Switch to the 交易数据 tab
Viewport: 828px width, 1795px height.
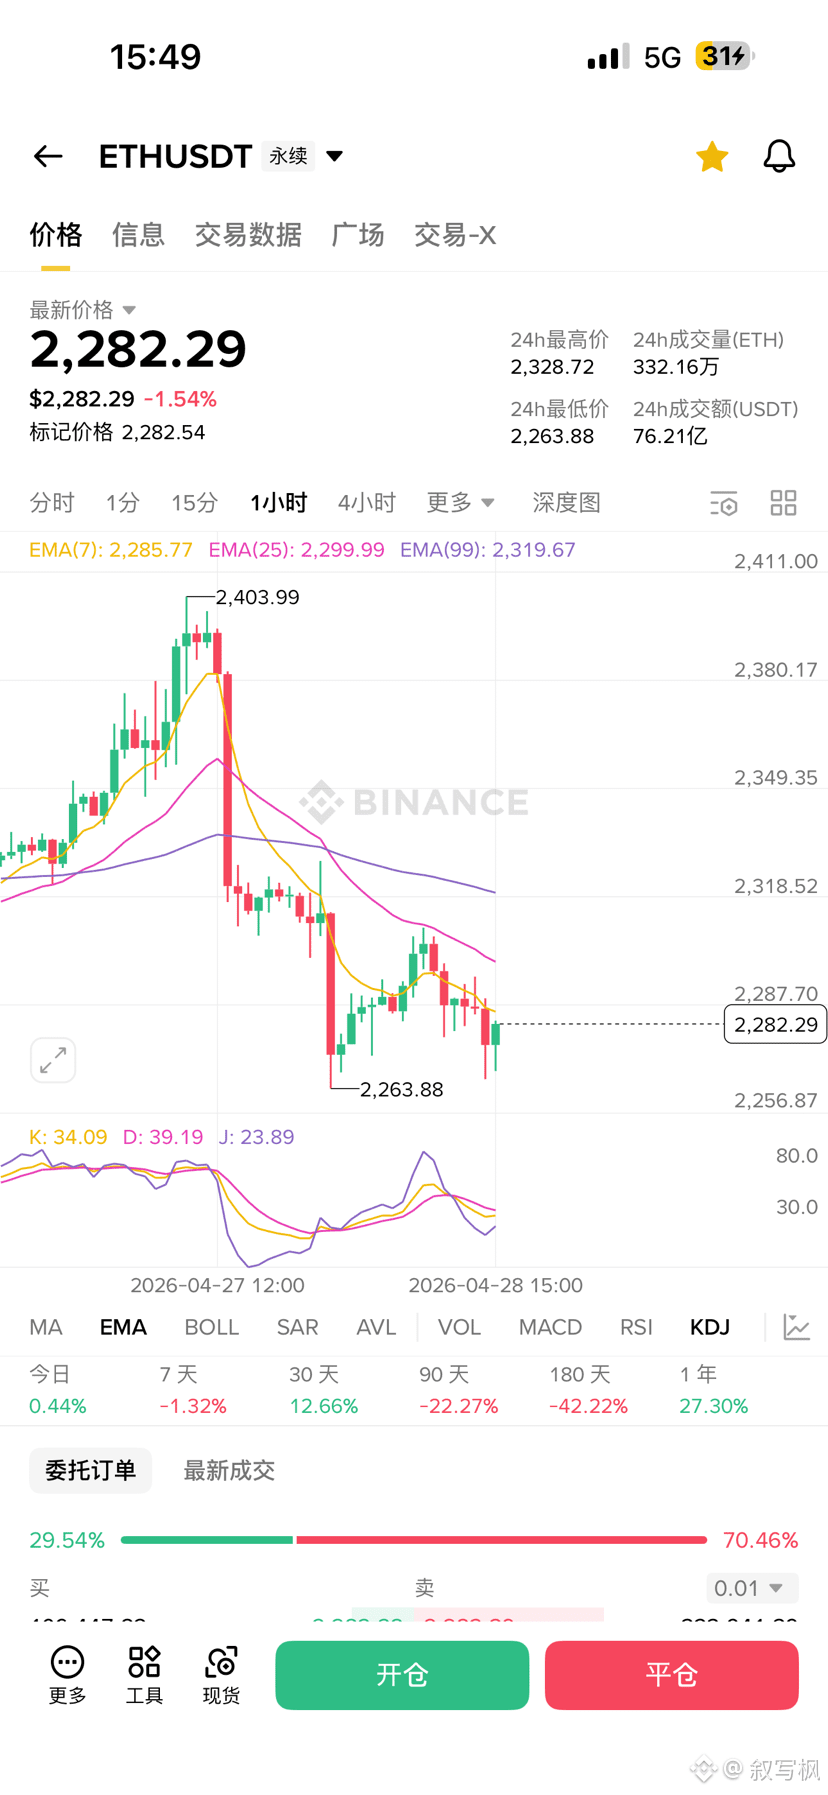248,235
